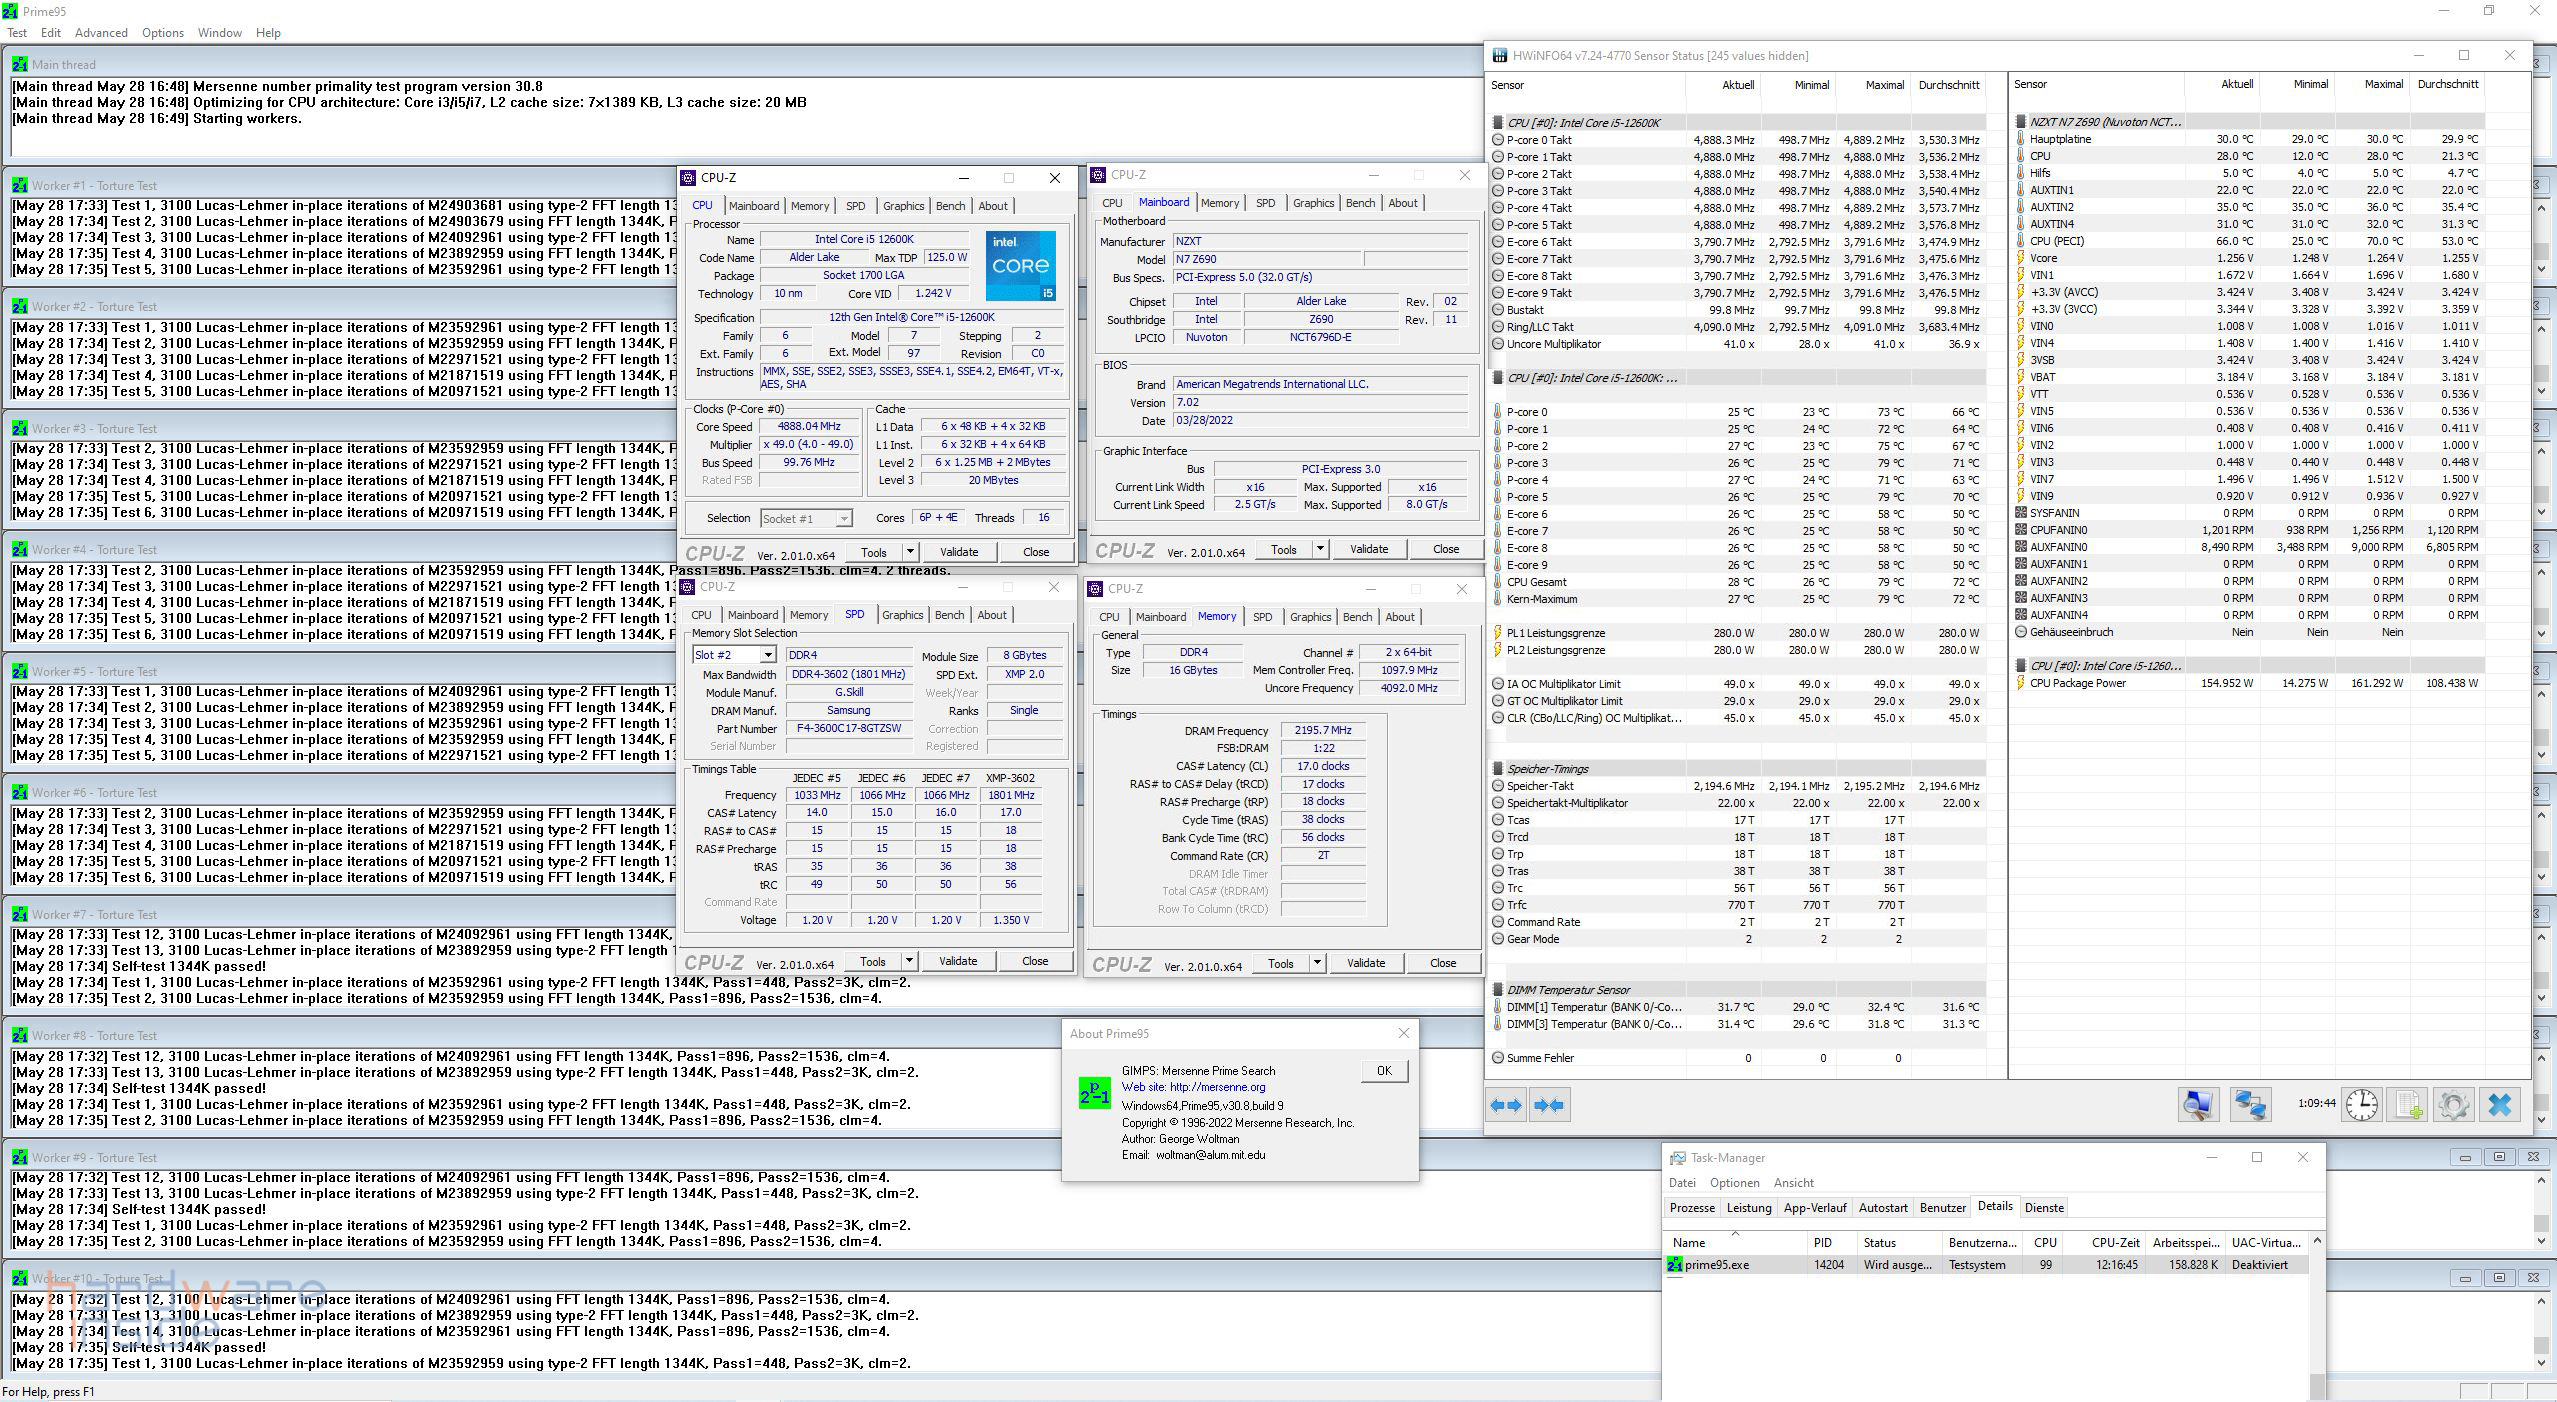Click the Prime95 icon in About dialog

(1095, 1093)
